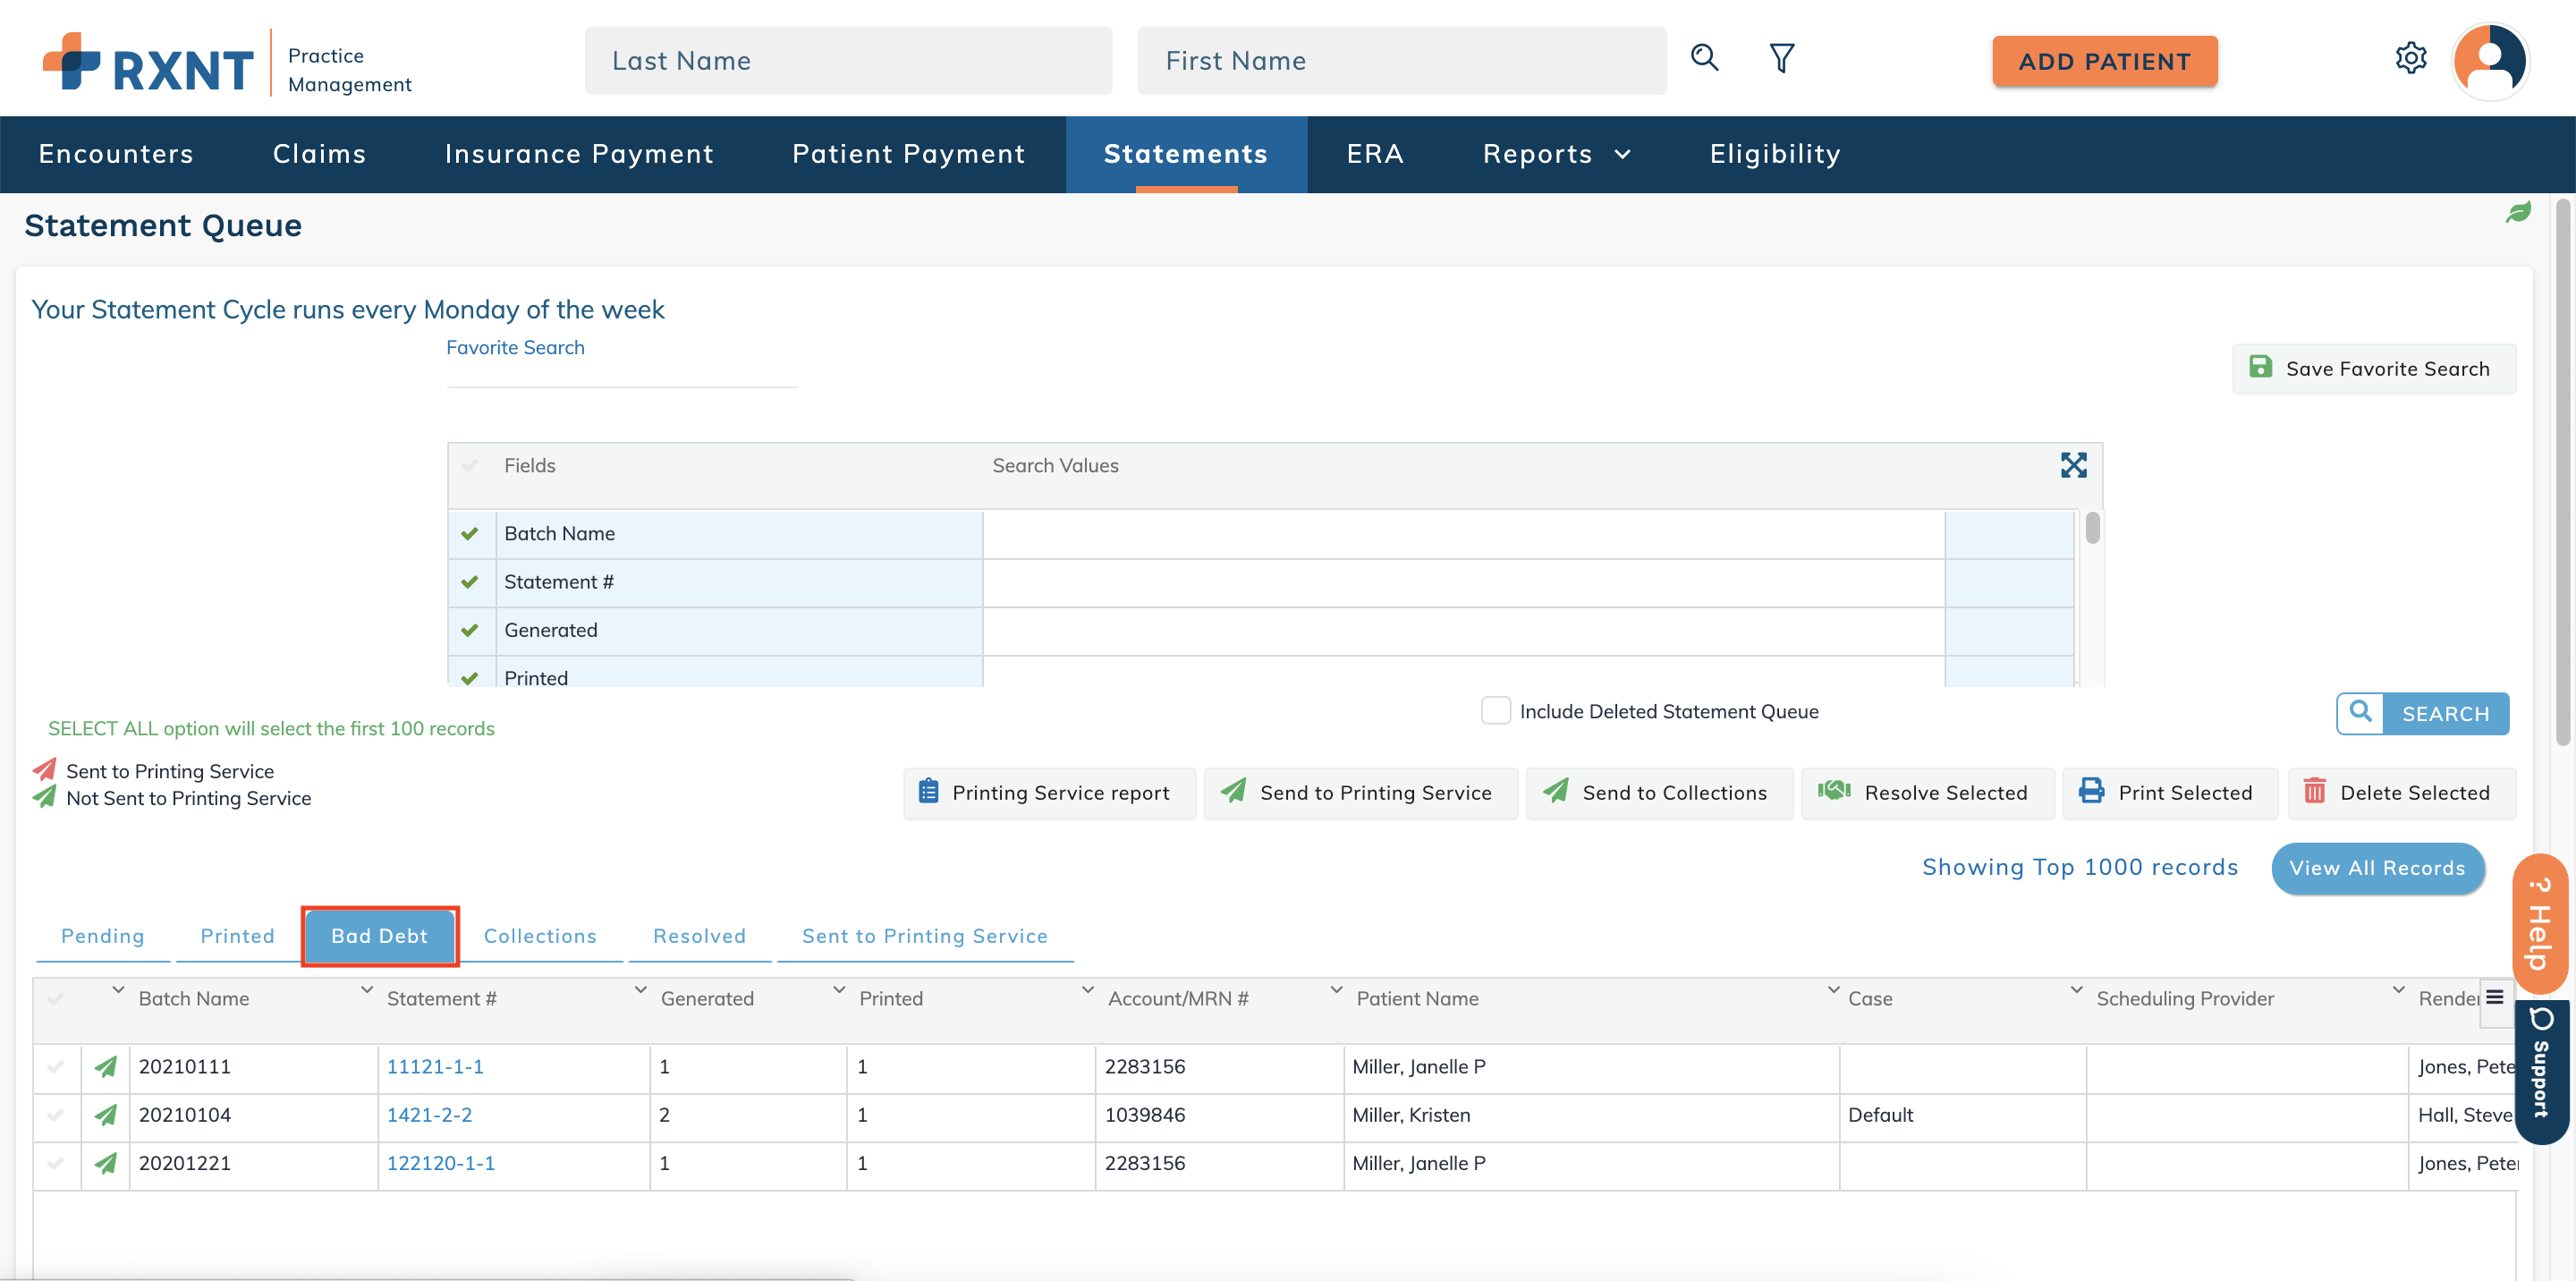Open the settings gear icon

click(2410, 59)
